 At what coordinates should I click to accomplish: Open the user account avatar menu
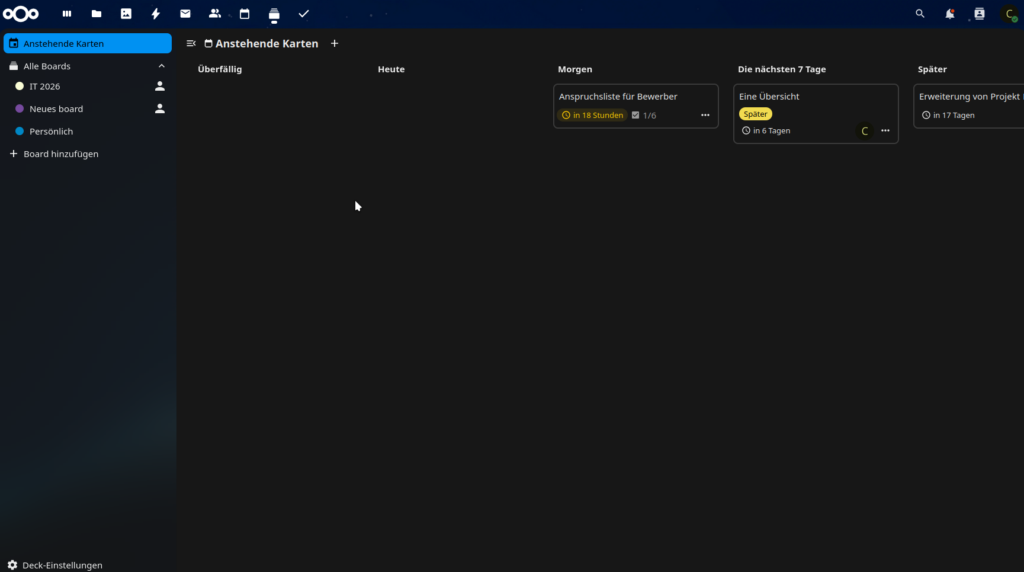click(1009, 14)
